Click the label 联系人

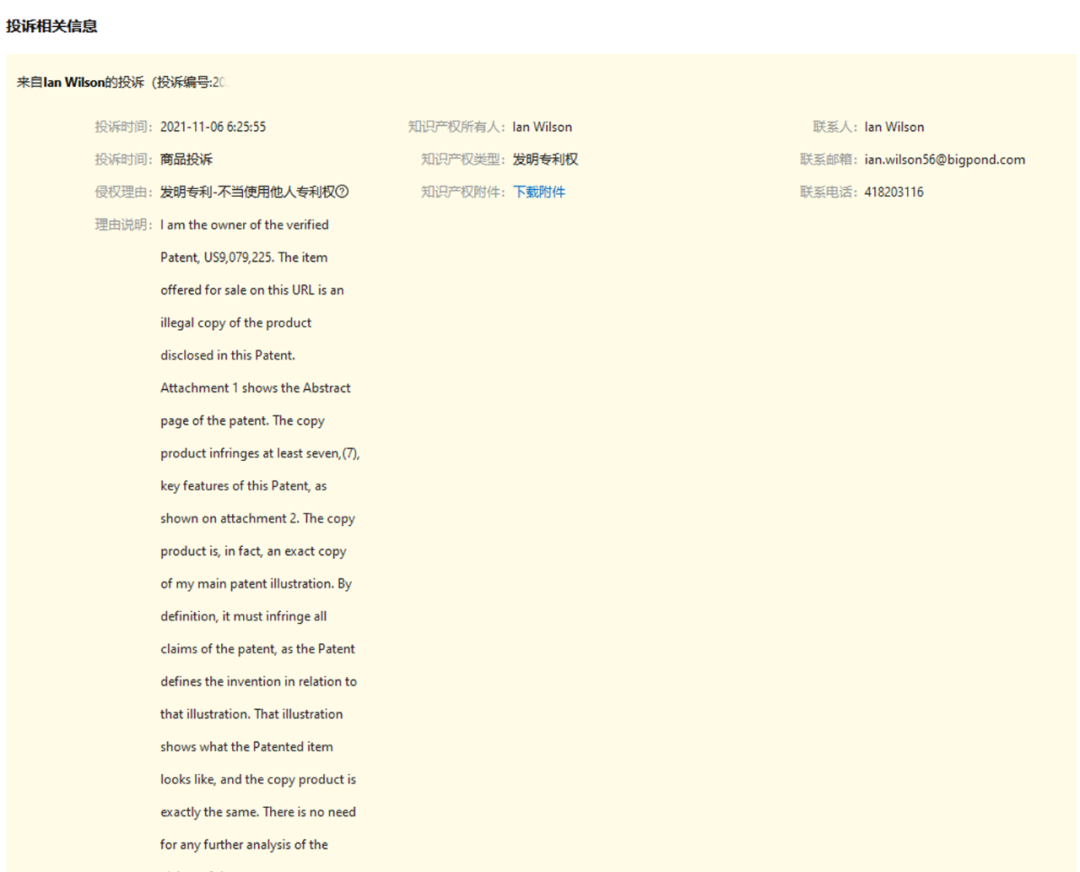835,127
